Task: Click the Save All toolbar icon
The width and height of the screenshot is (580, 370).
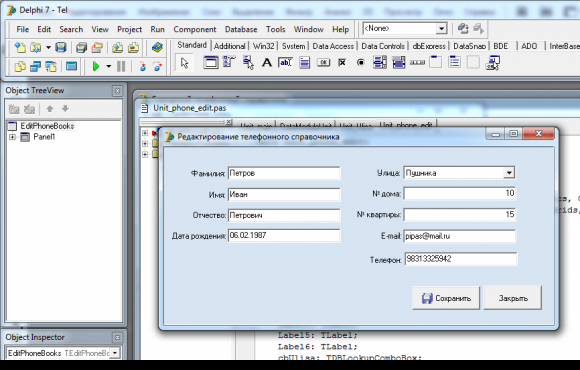Action: pyautogui.click(x=81, y=47)
